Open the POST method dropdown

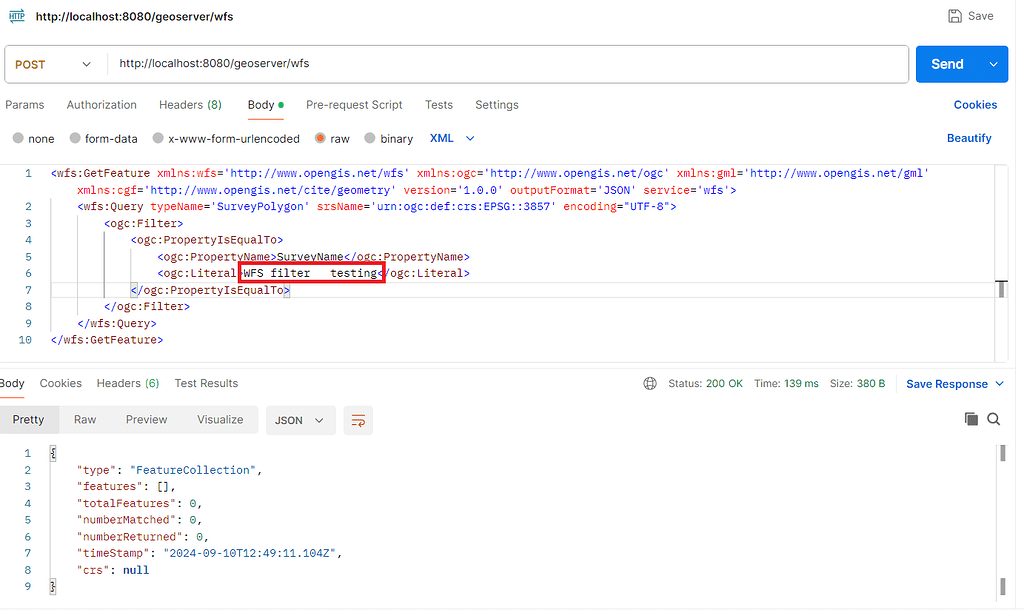53,63
